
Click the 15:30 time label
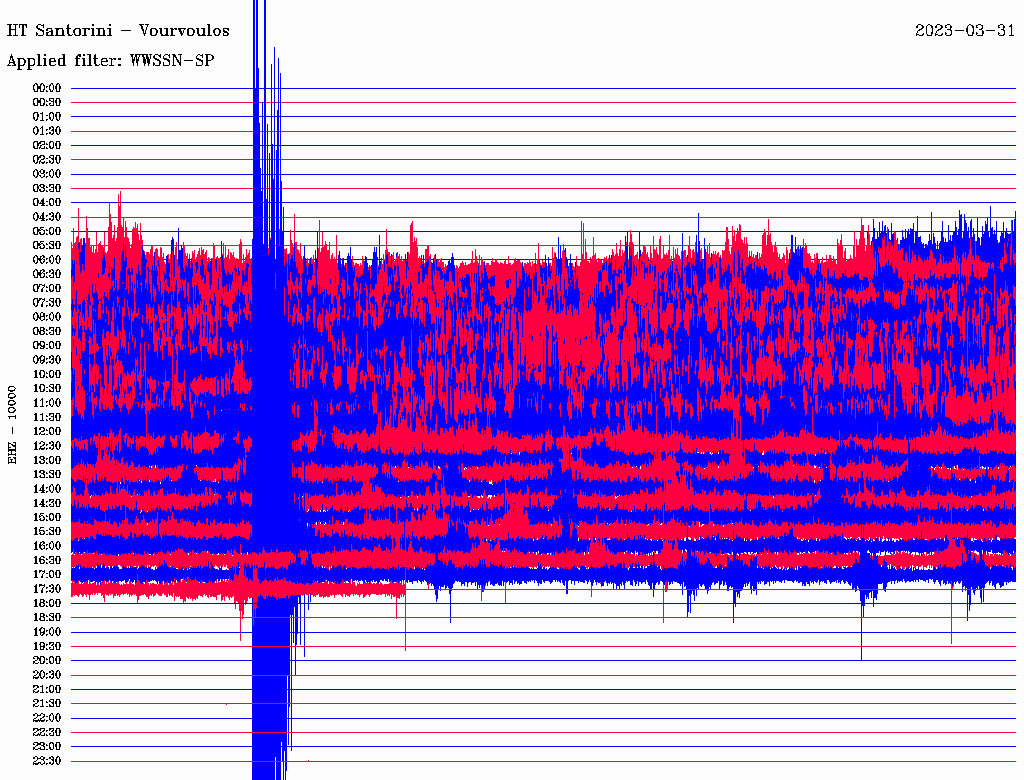[47, 531]
